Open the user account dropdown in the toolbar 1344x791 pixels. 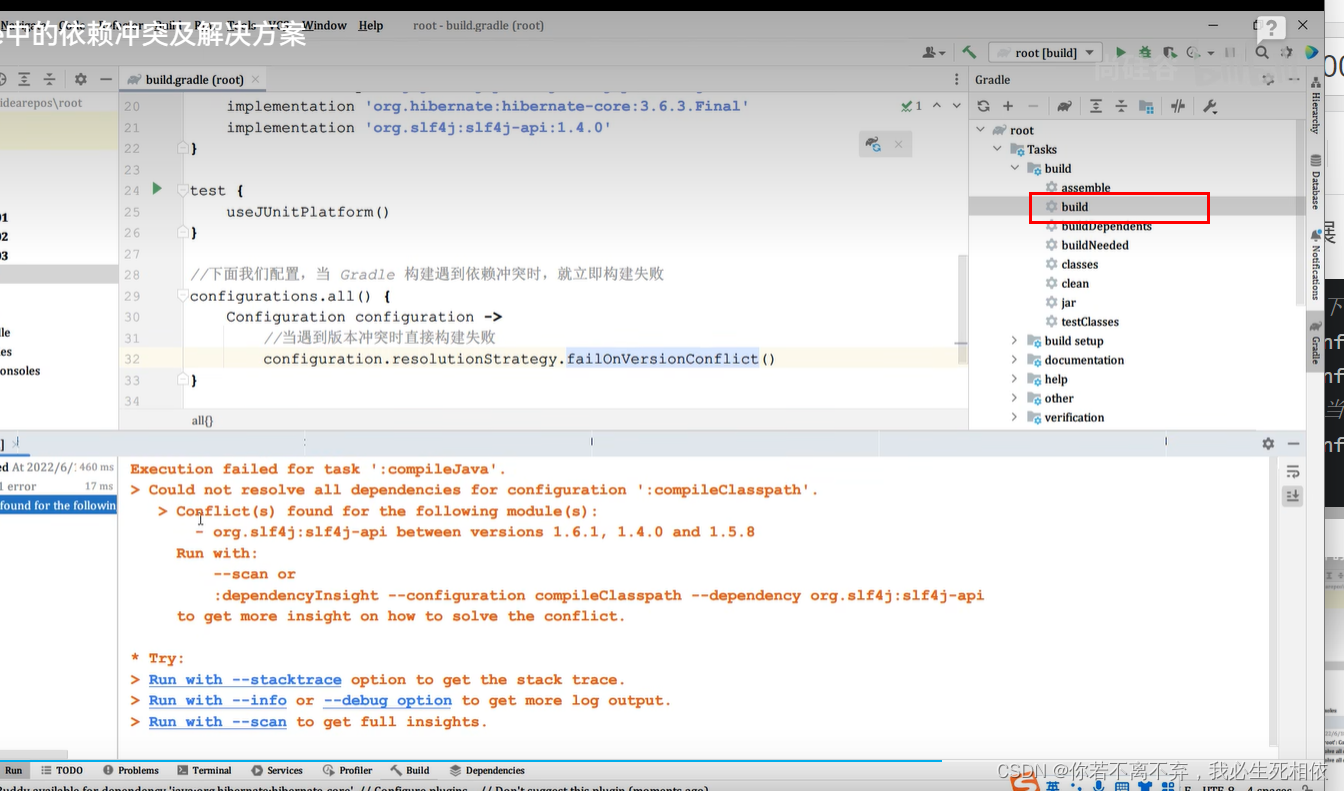[935, 52]
